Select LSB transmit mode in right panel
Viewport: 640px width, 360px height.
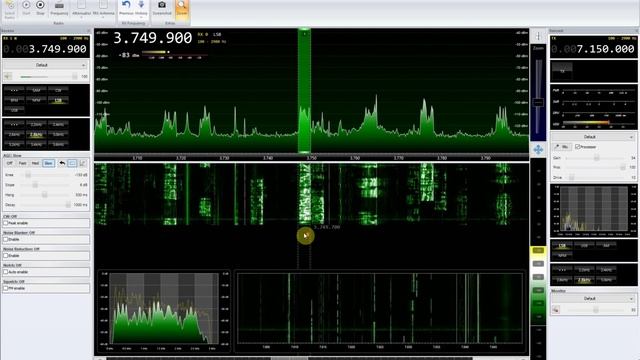[x=562, y=245]
